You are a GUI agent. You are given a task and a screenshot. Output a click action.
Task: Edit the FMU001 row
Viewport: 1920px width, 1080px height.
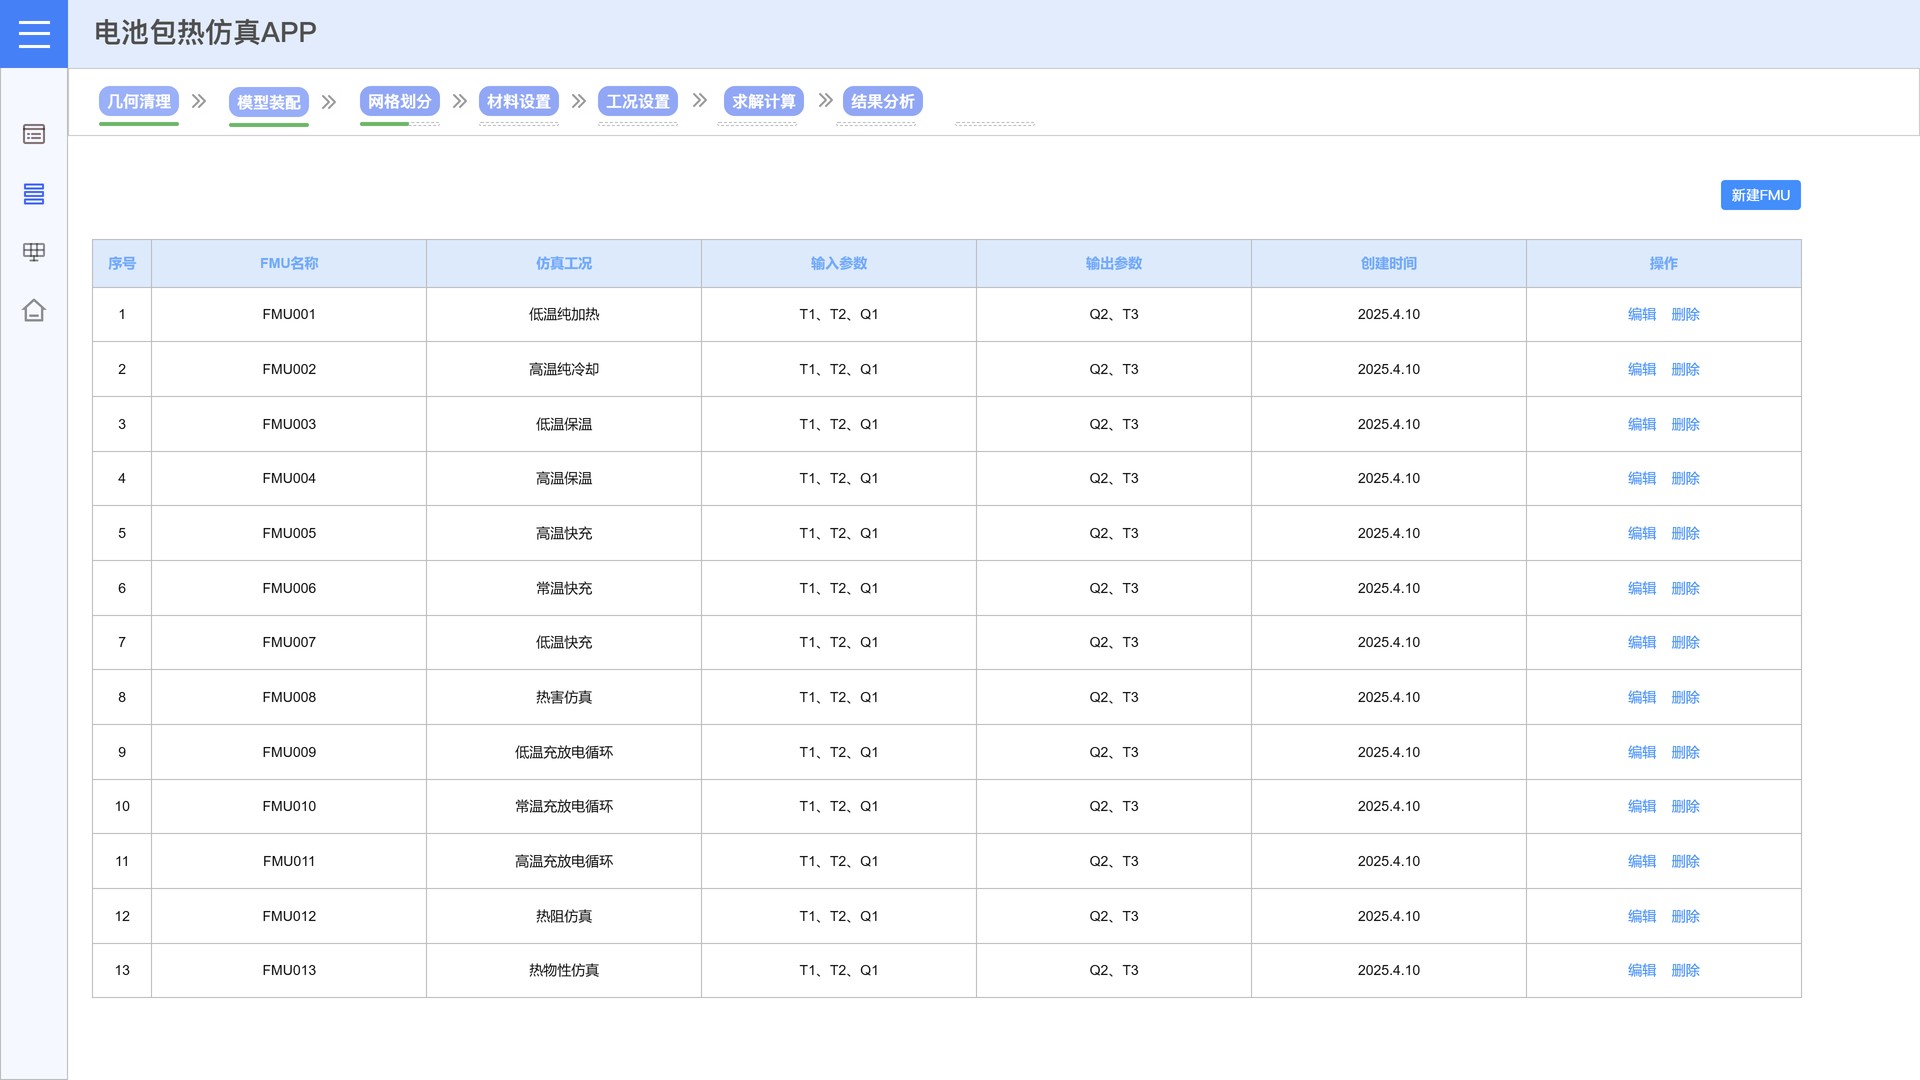pyautogui.click(x=1642, y=315)
